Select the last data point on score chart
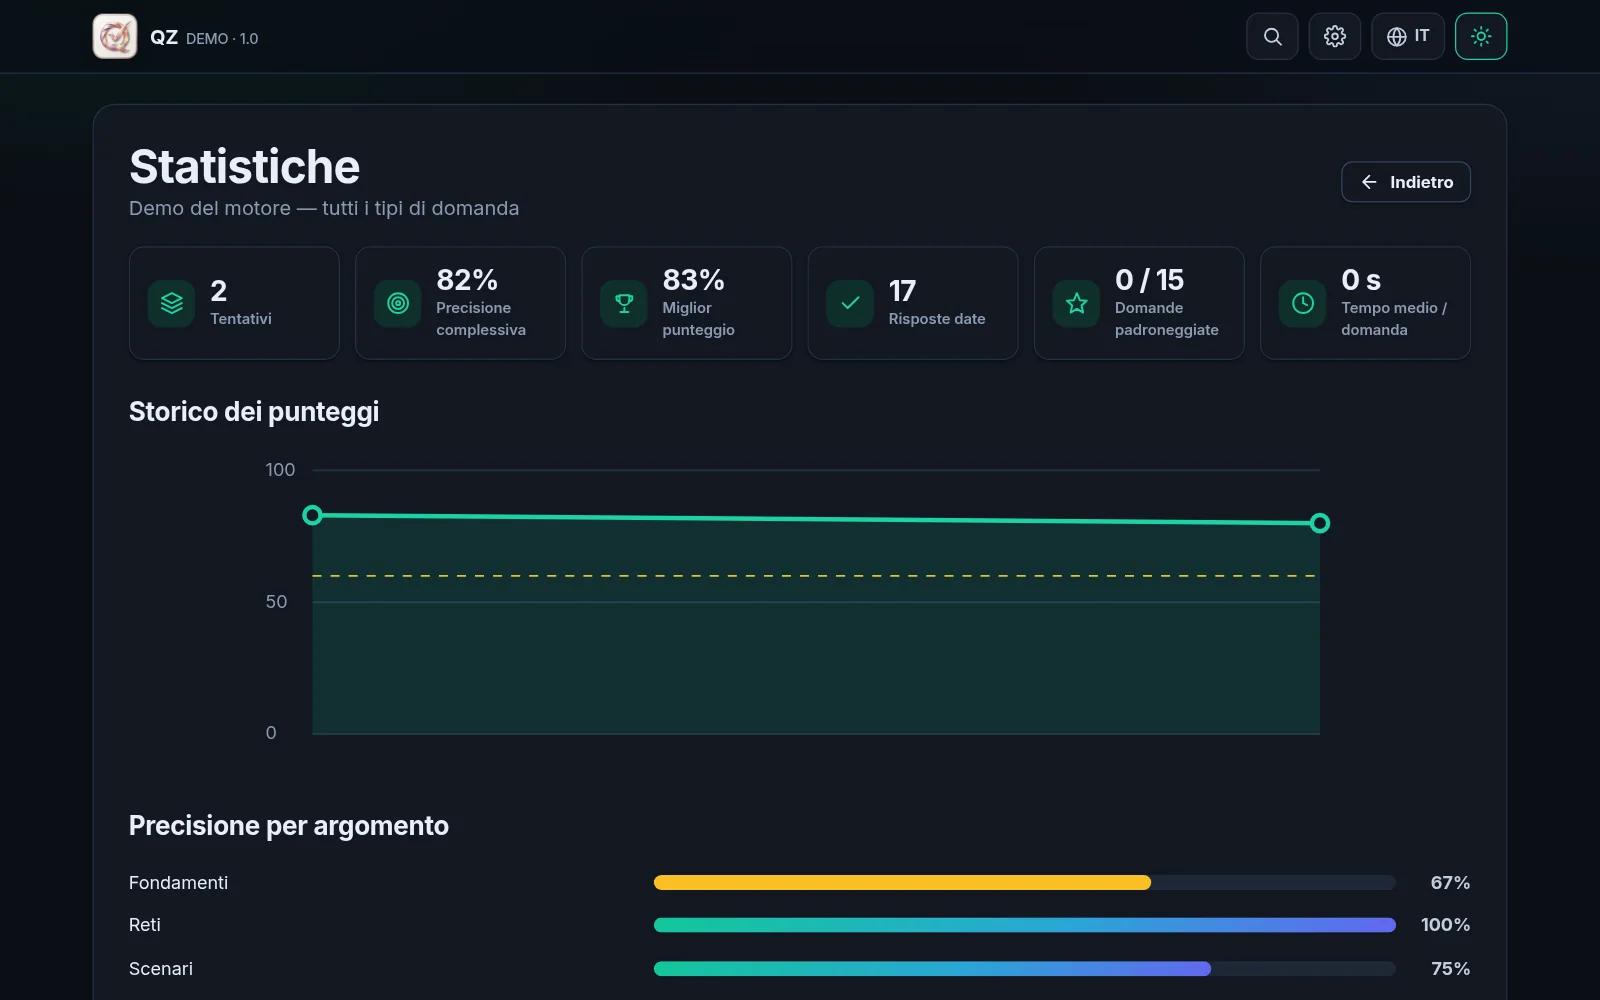 pyautogui.click(x=1320, y=523)
